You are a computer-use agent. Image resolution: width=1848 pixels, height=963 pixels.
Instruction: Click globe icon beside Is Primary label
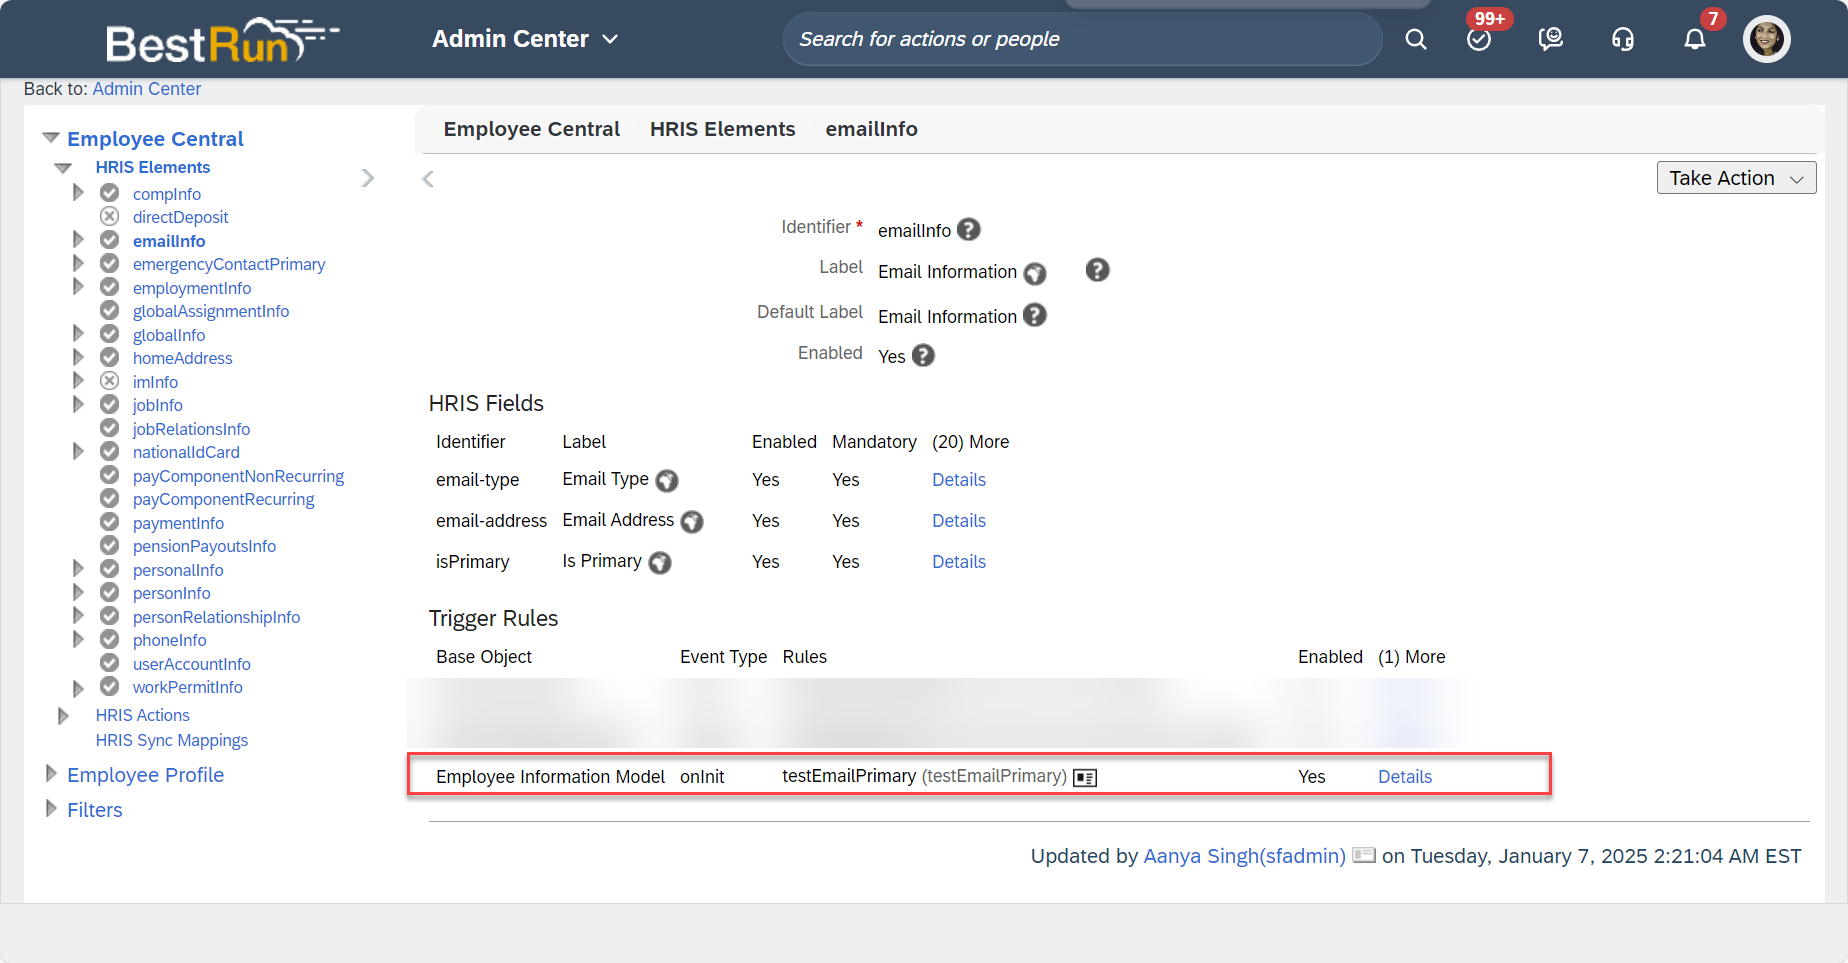pyautogui.click(x=660, y=563)
